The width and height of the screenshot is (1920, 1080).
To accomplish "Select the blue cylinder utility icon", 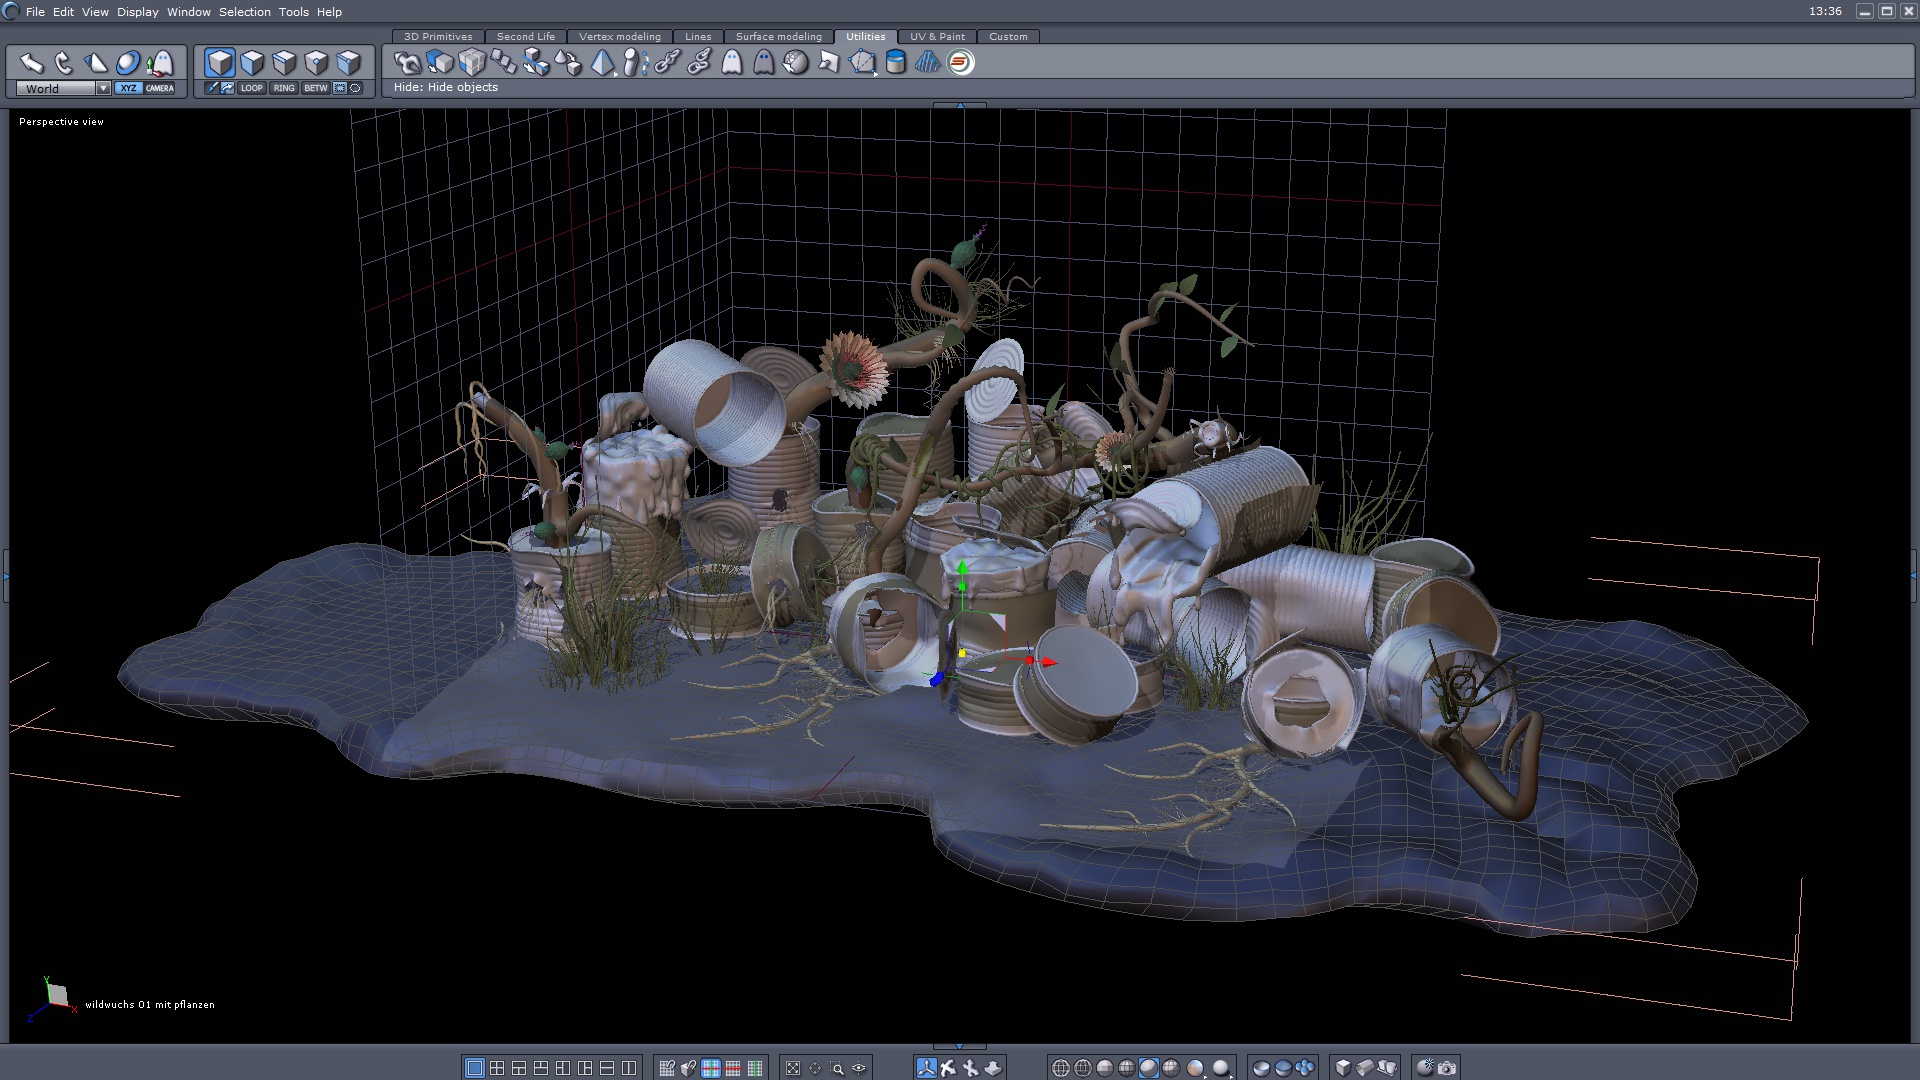I will (896, 63).
